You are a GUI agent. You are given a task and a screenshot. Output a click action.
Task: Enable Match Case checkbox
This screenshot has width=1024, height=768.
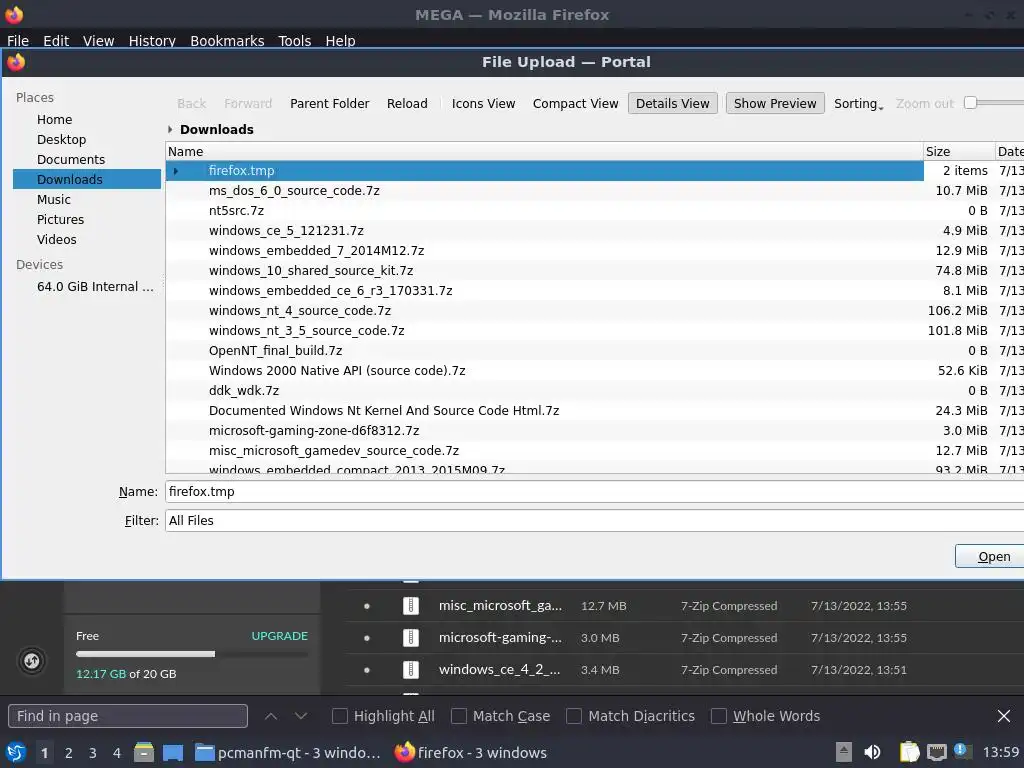pyautogui.click(x=459, y=716)
